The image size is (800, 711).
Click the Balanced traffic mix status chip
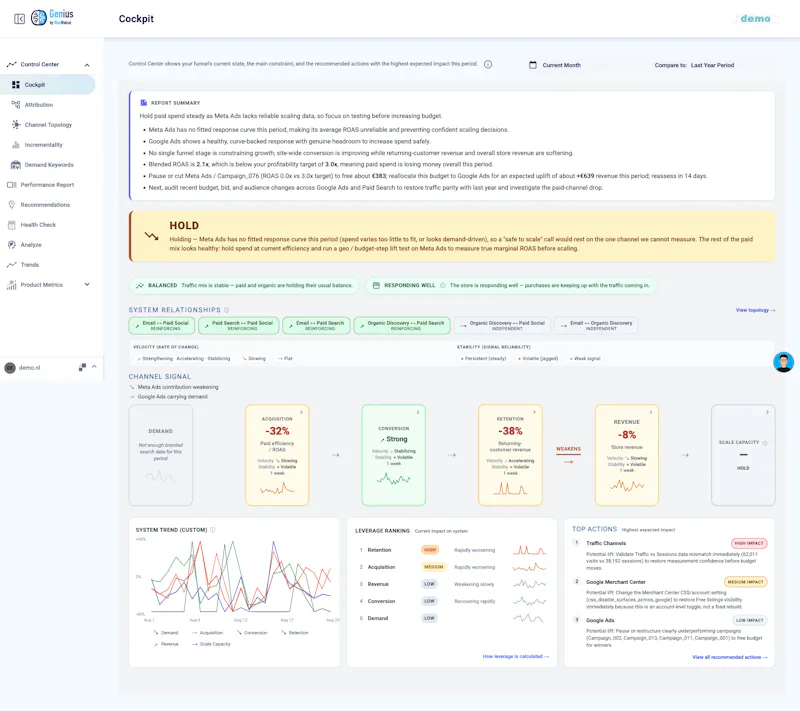pyautogui.click(x=244, y=286)
